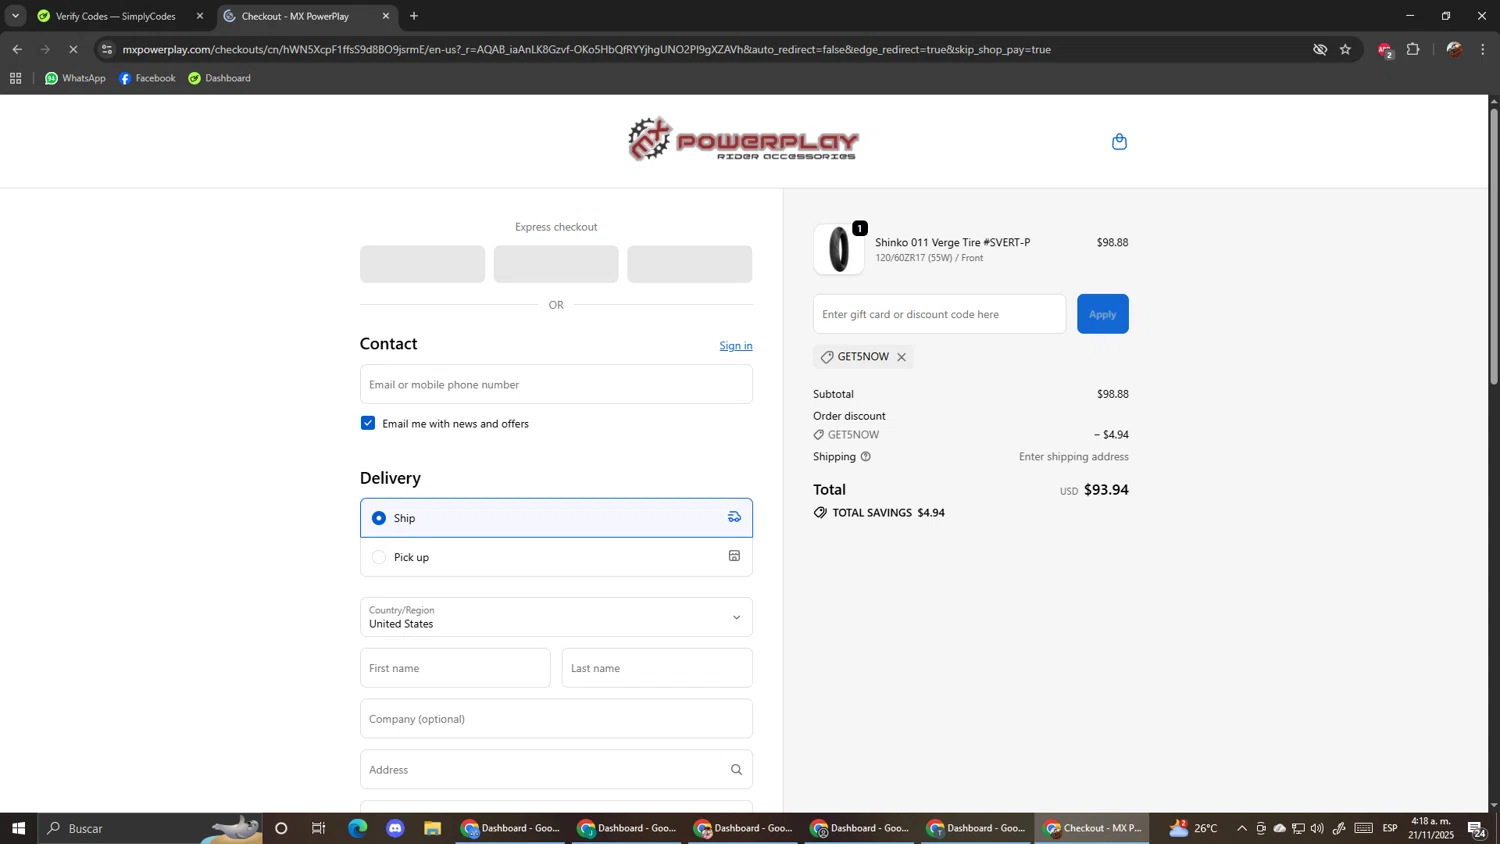Image resolution: width=1500 pixels, height=844 pixels.
Task: Click the address search magnifier icon
Action: [736, 770]
